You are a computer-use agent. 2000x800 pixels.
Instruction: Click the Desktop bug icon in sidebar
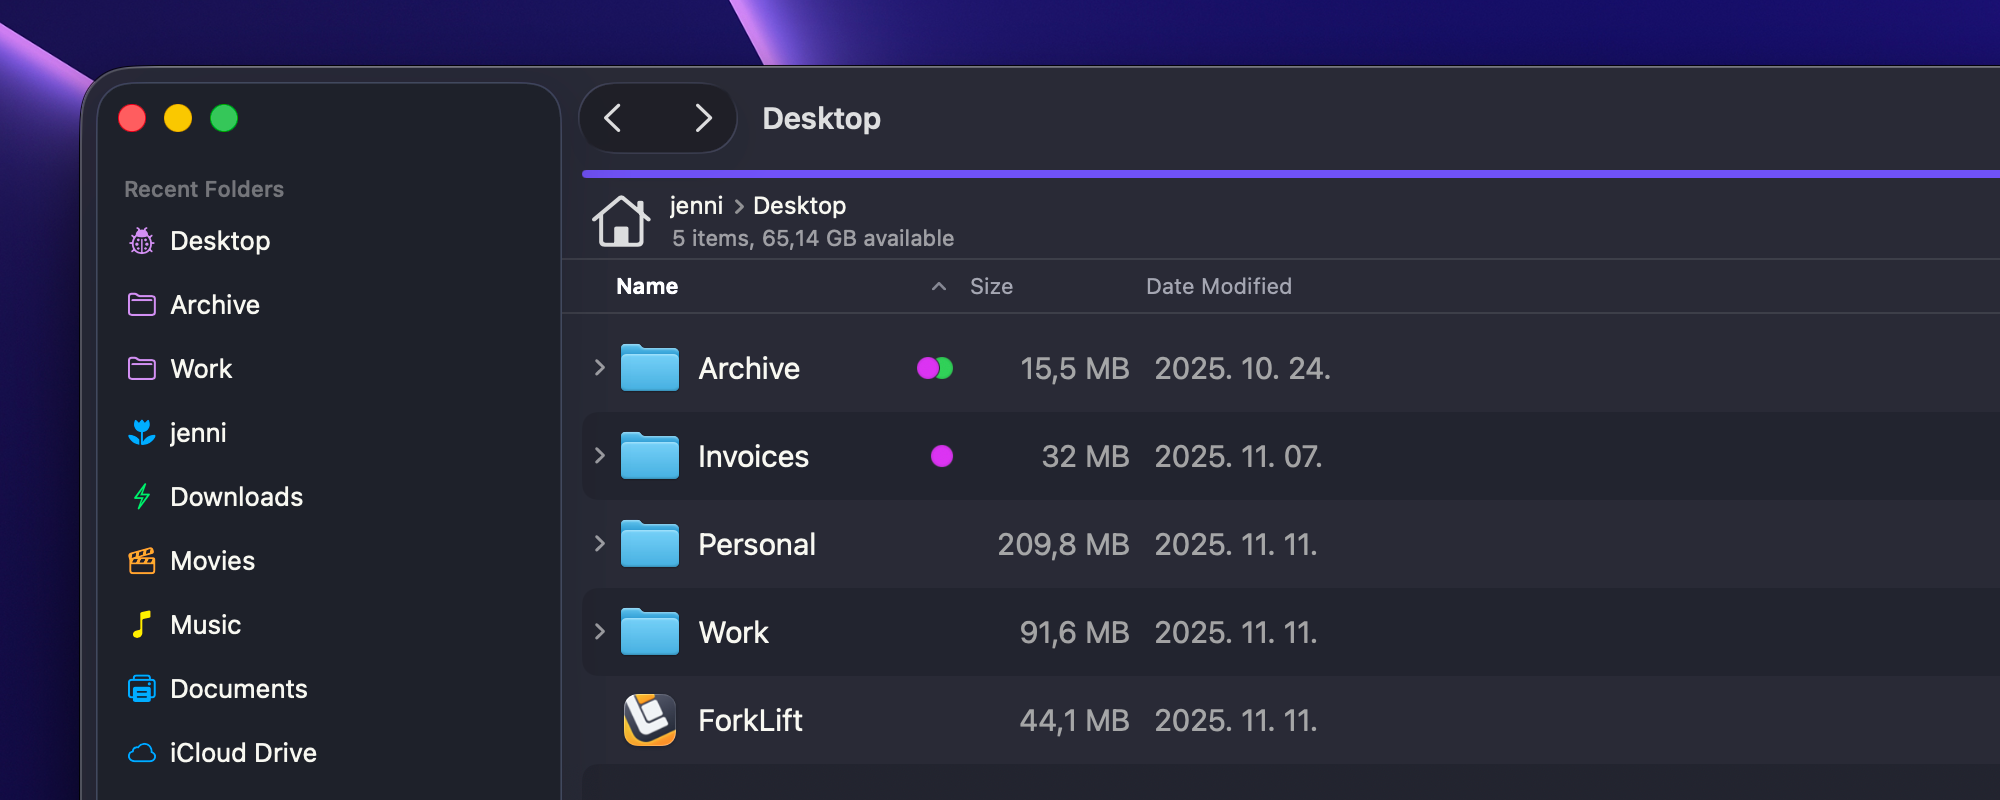click(142, 241)
